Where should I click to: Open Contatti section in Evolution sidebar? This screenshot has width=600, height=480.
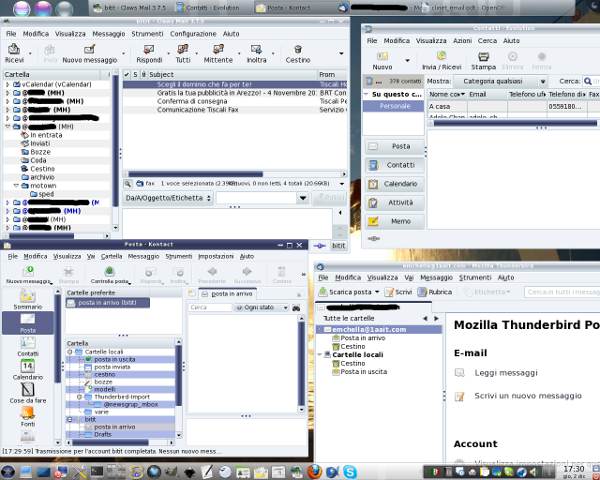(x=395, y=165)
